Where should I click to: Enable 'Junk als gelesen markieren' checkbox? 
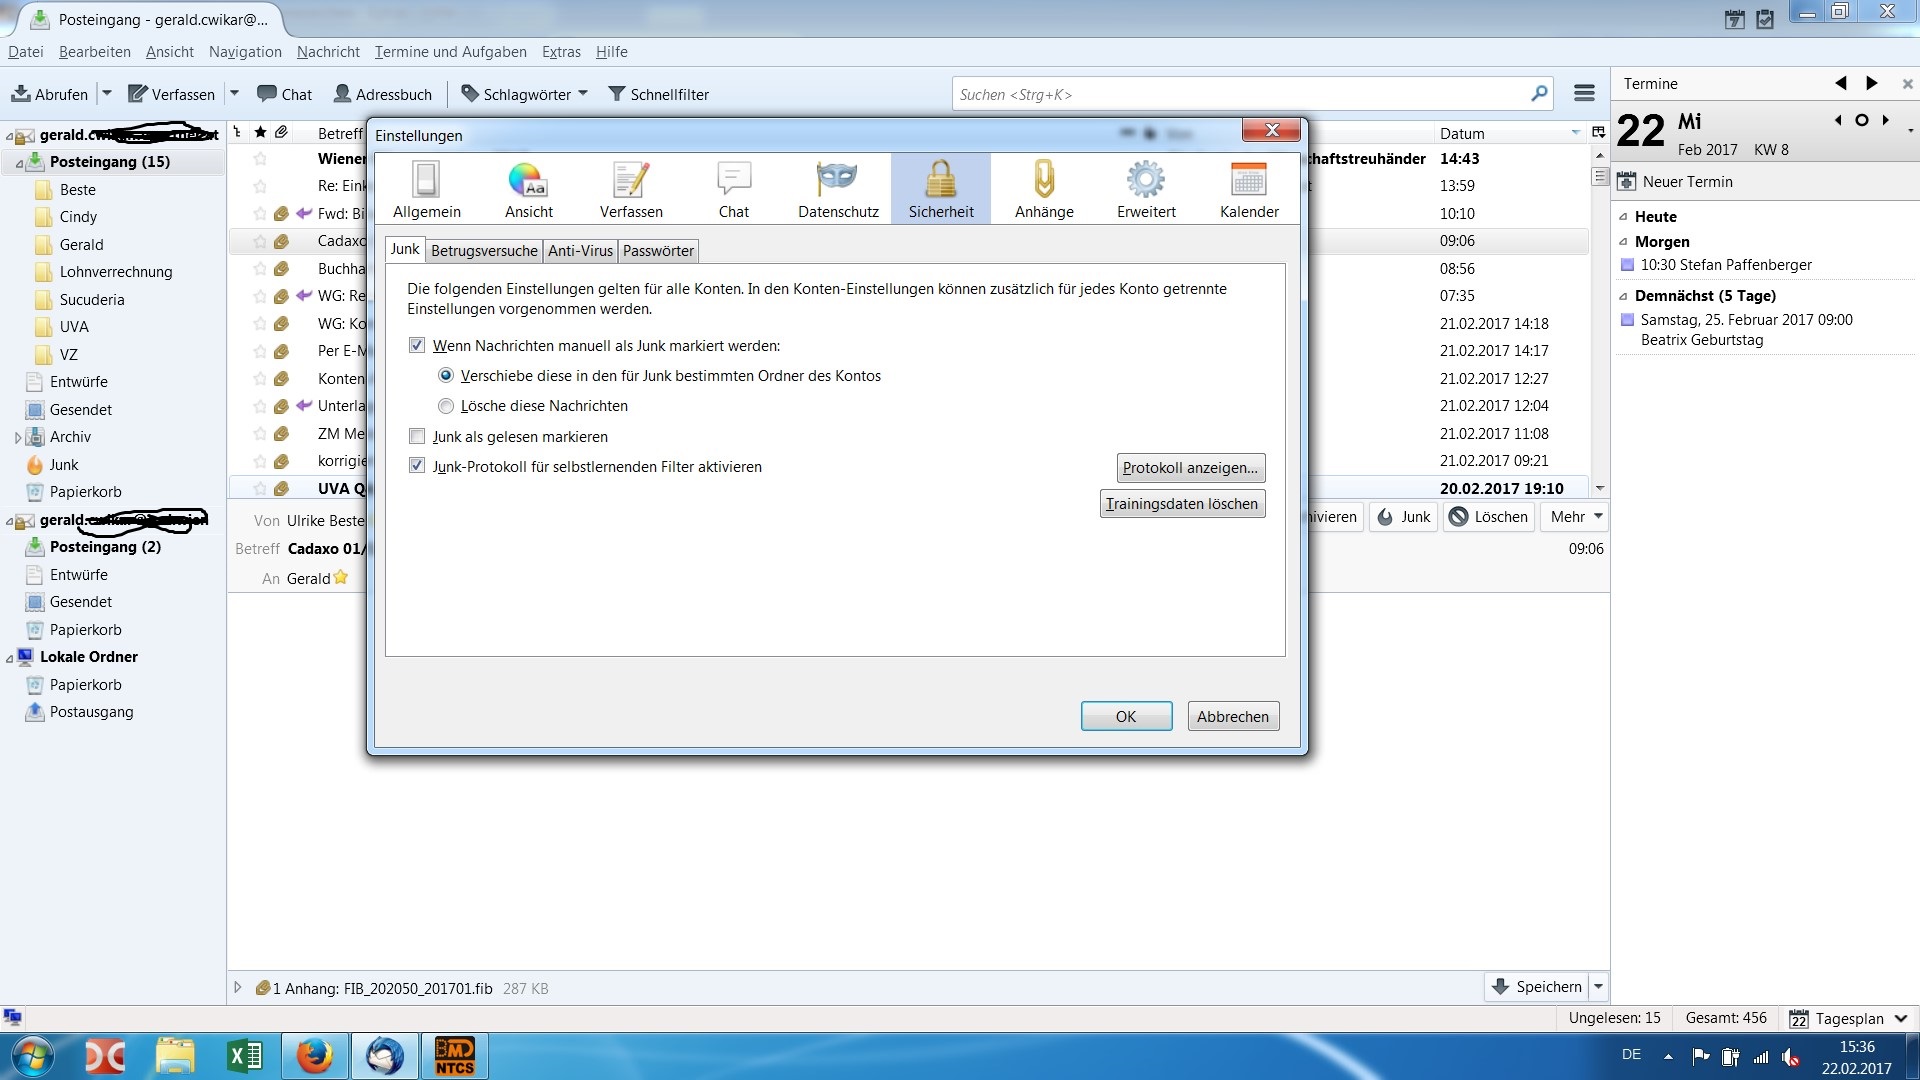(x=417, y=437)
